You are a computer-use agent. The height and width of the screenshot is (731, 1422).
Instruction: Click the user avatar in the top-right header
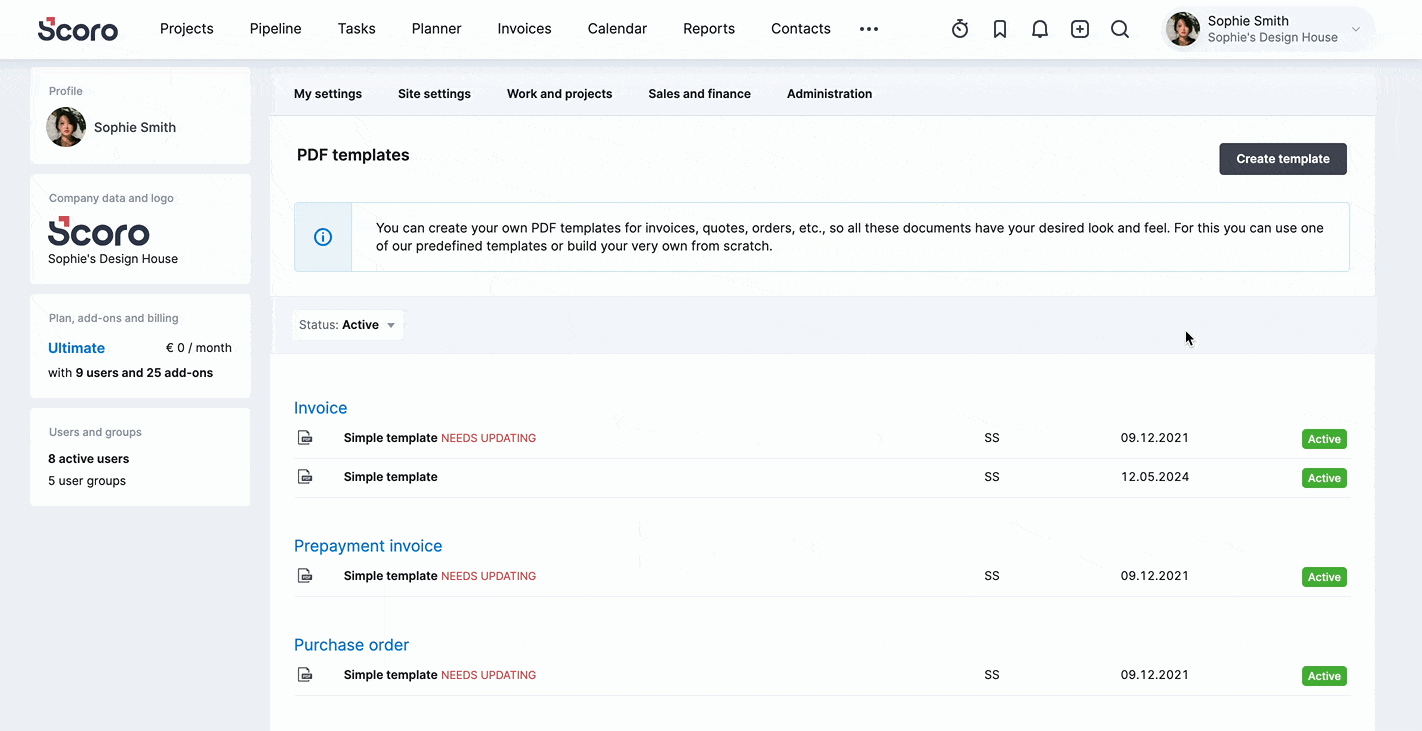[1183, 29]
